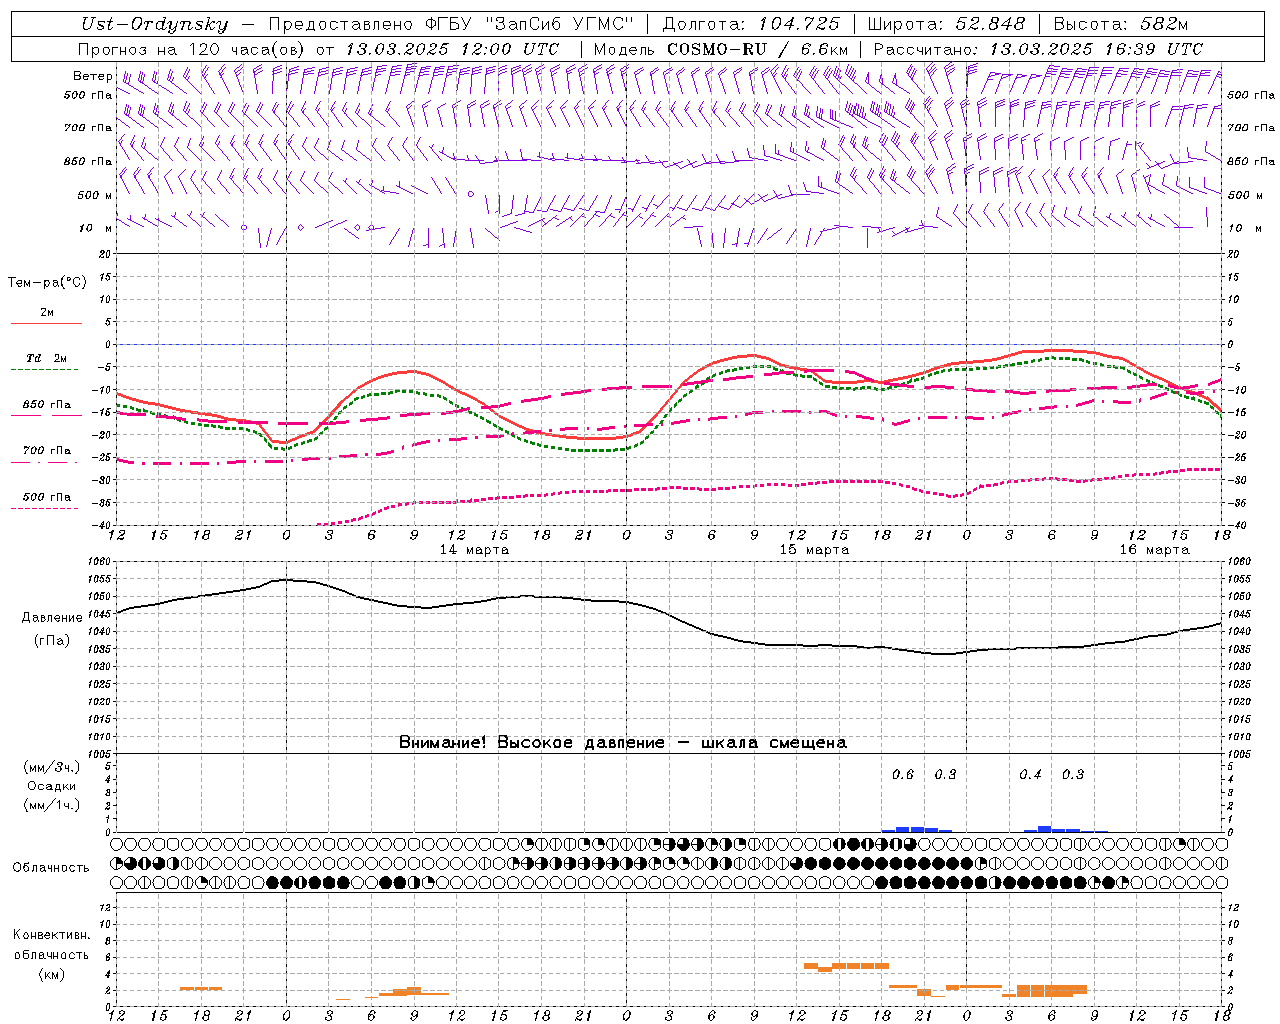The height and width of the screenshot is (1024, 1280).
Task: Click the high pressure warning text
Action: click(622, 743)
